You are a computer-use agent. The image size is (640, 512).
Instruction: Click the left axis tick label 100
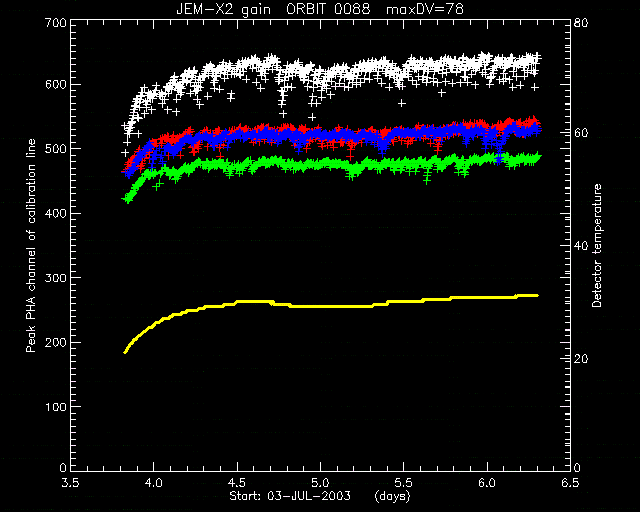[55, 407]
